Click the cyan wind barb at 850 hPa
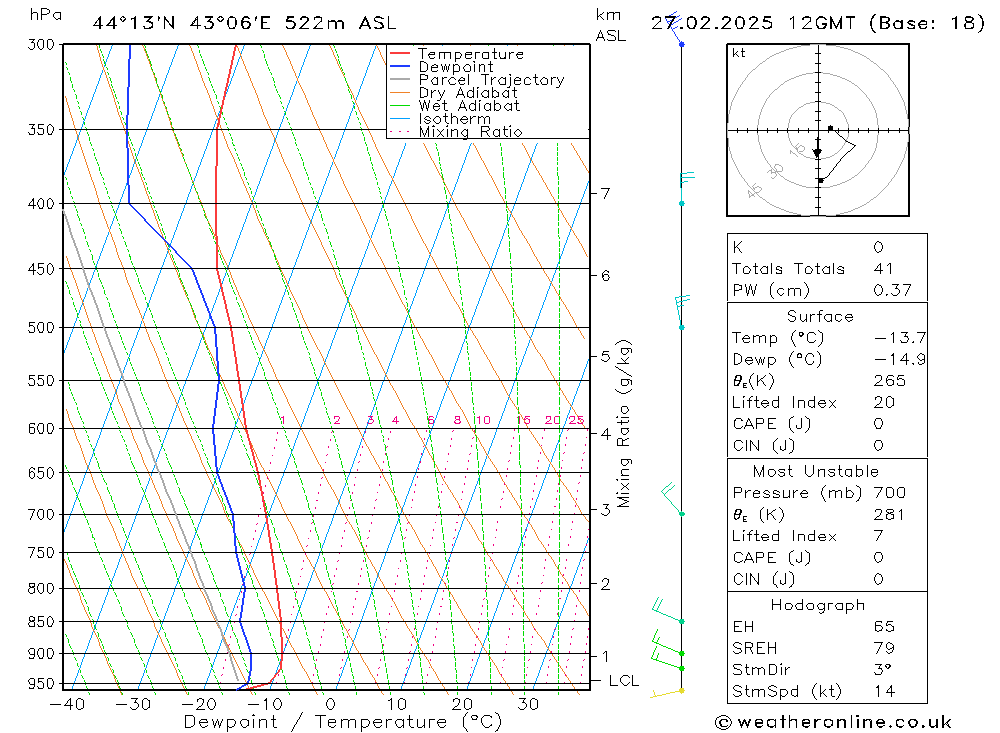 point(668,611)
